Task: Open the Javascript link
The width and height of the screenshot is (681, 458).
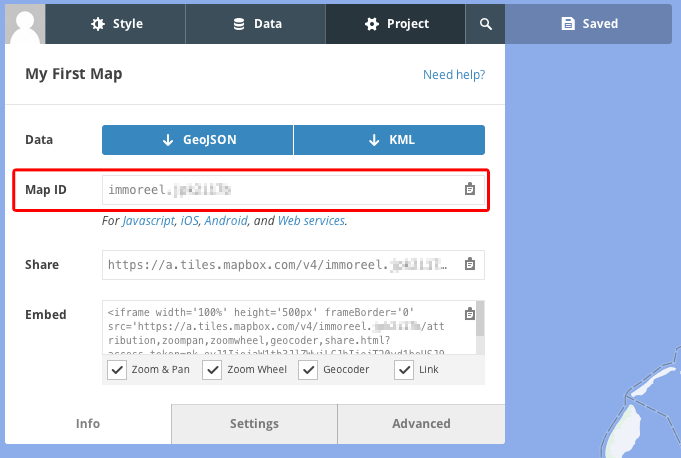Action: tap(149, 221)
